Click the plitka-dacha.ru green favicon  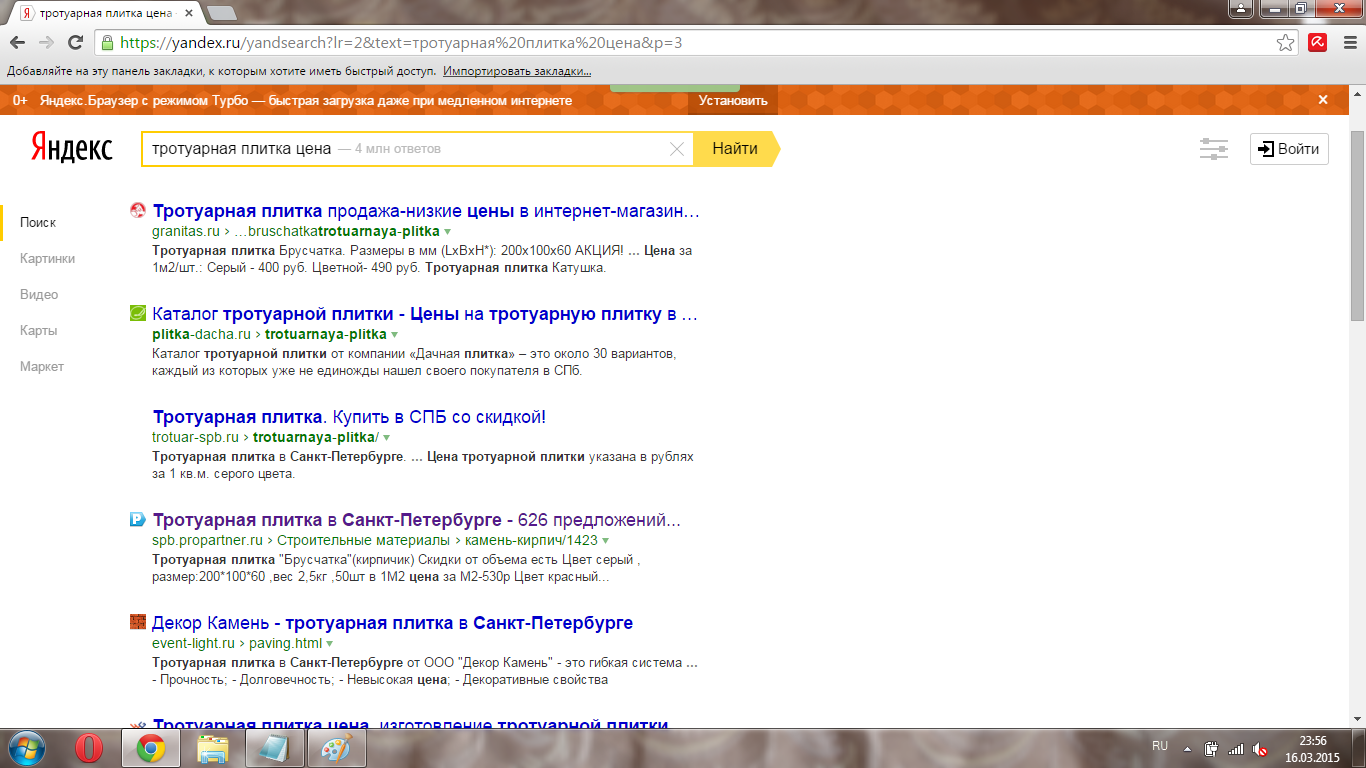[138, 314]
